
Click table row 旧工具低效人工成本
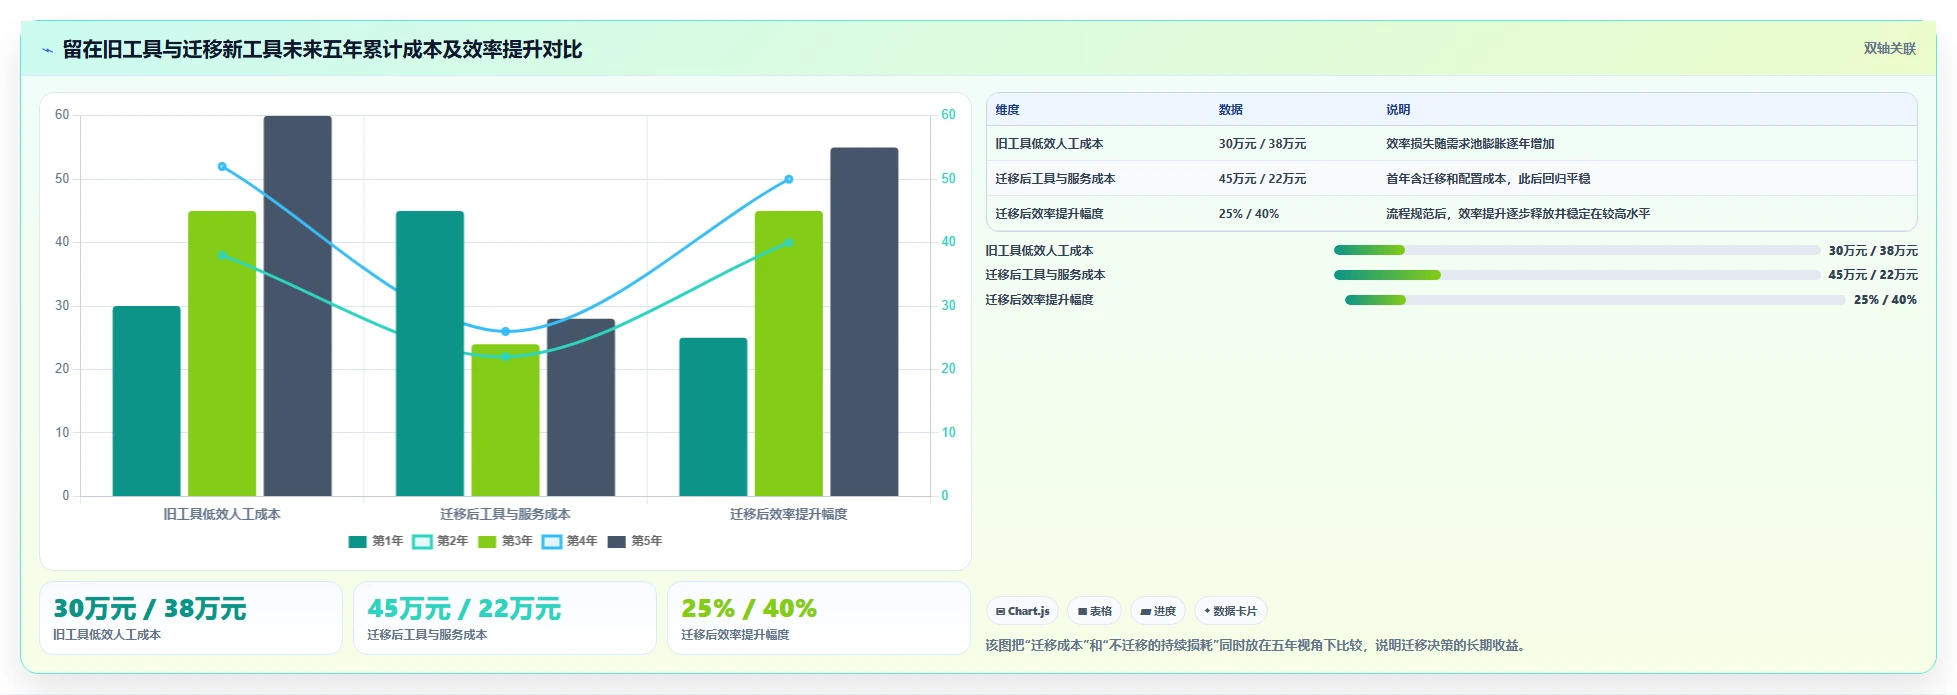(1451, 144)
